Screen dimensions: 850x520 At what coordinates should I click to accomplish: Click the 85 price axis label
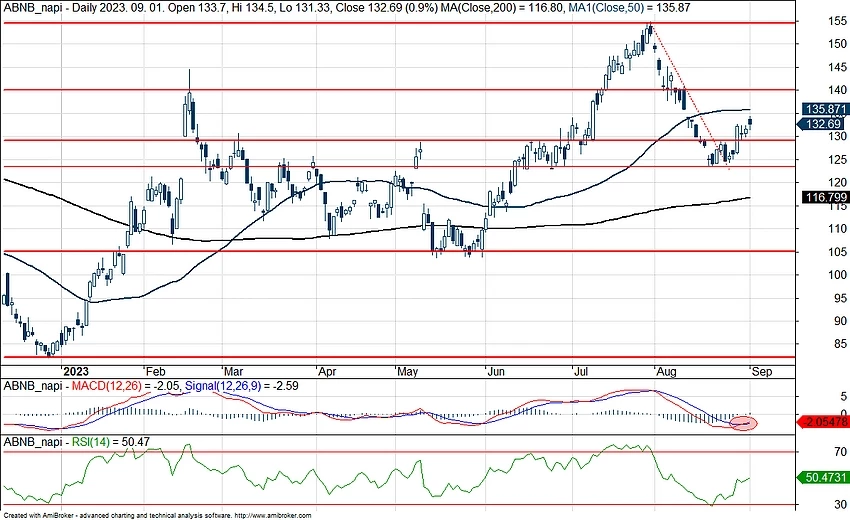pyautogui.click(x=841, y=344)
